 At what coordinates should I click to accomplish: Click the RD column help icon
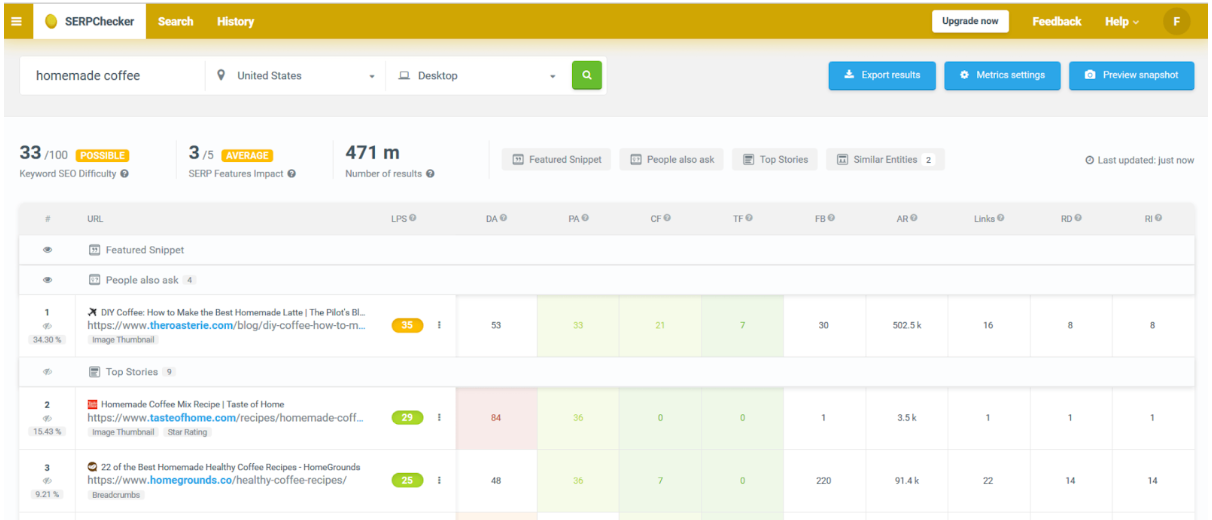1078,218
